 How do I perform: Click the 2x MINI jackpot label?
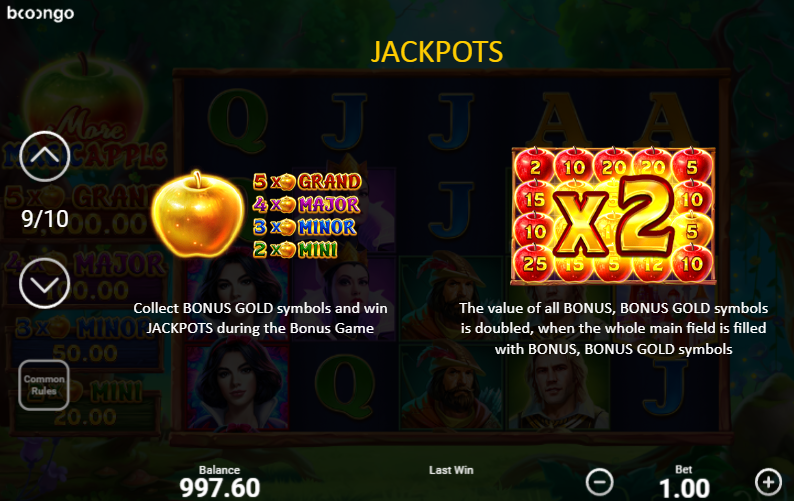click(295, 249)
